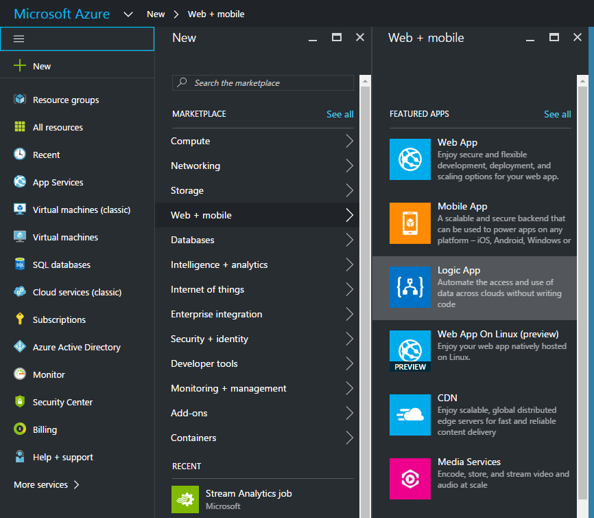The width and height of the screenshot is (594, 518).
Task: Click the Subscriptions key icon
Action: [x=20, y=319]
